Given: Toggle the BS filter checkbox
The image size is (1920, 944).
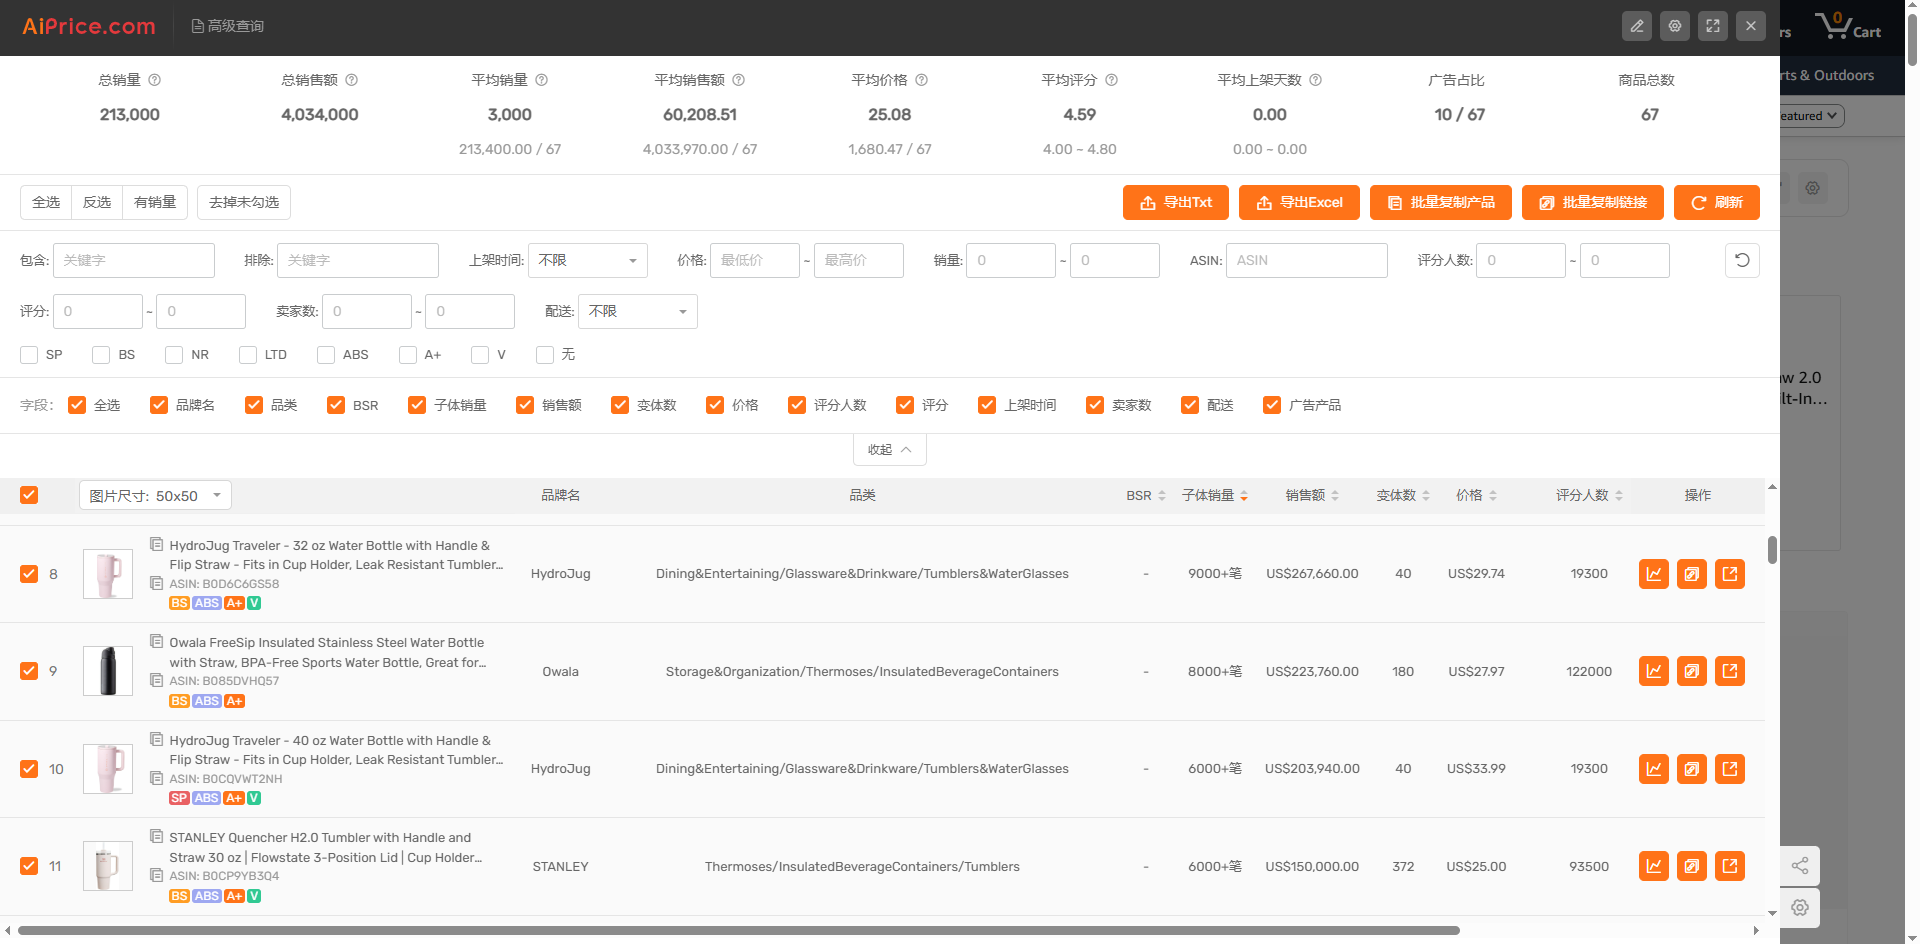Looking at the screenshot, I should pos(101,355).
